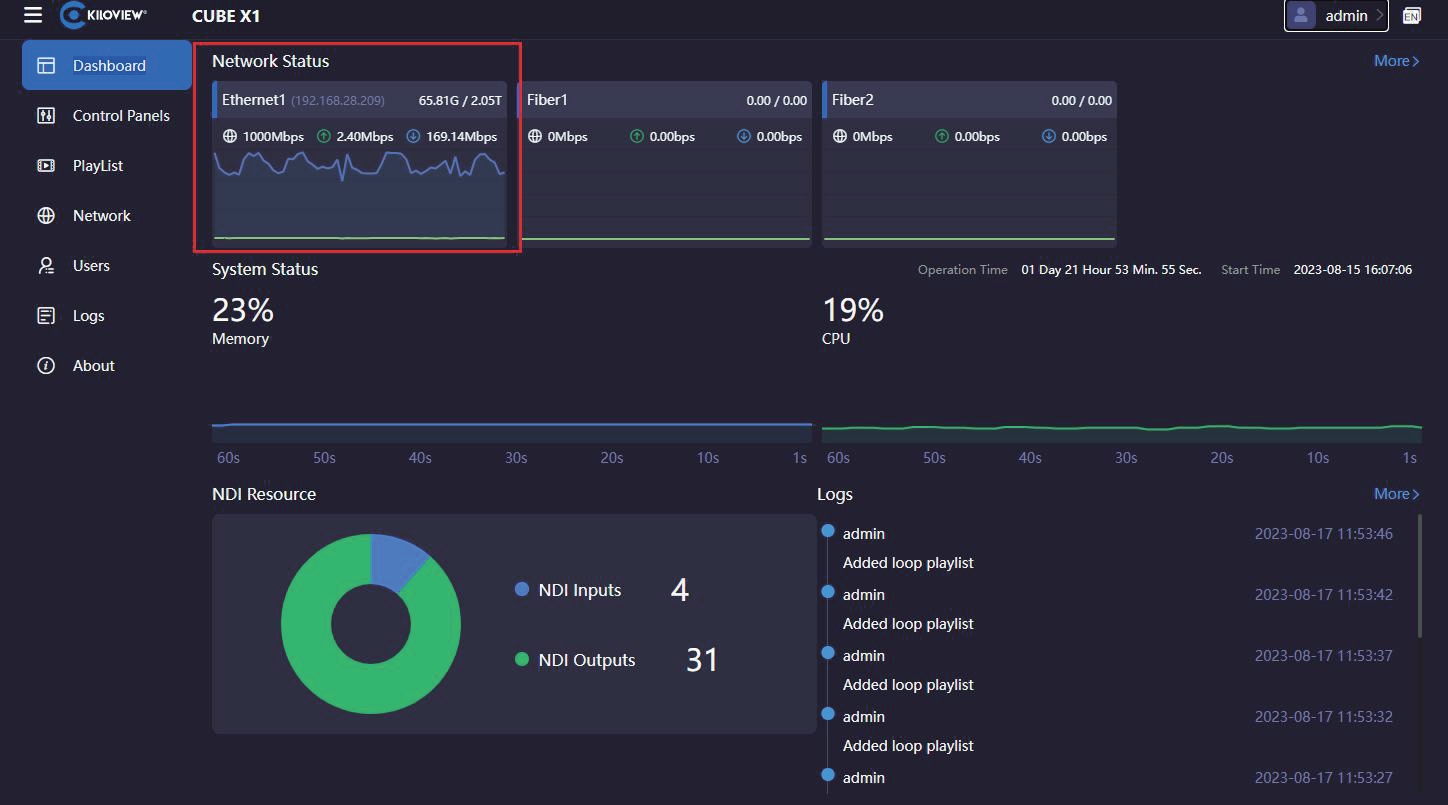
Task: Click the Memory usage graph line
Action: coord(512,425)
